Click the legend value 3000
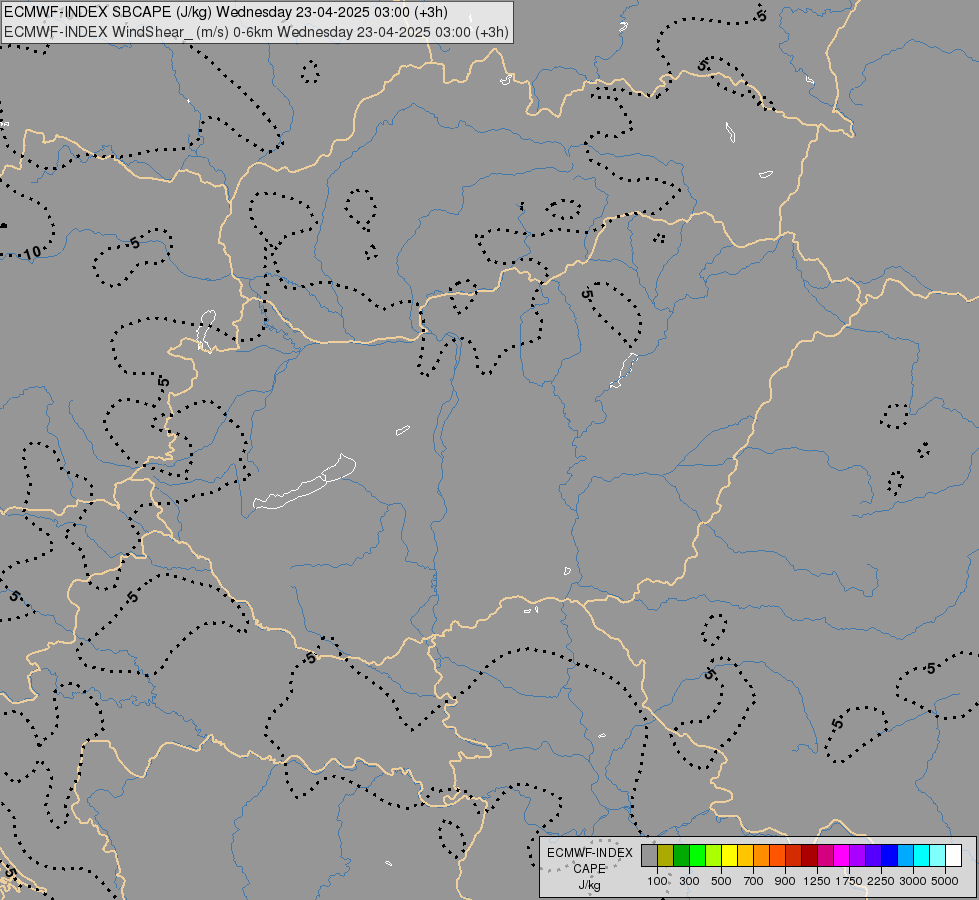The height and width of the screenshot is (900, 979). click(912, 881)
